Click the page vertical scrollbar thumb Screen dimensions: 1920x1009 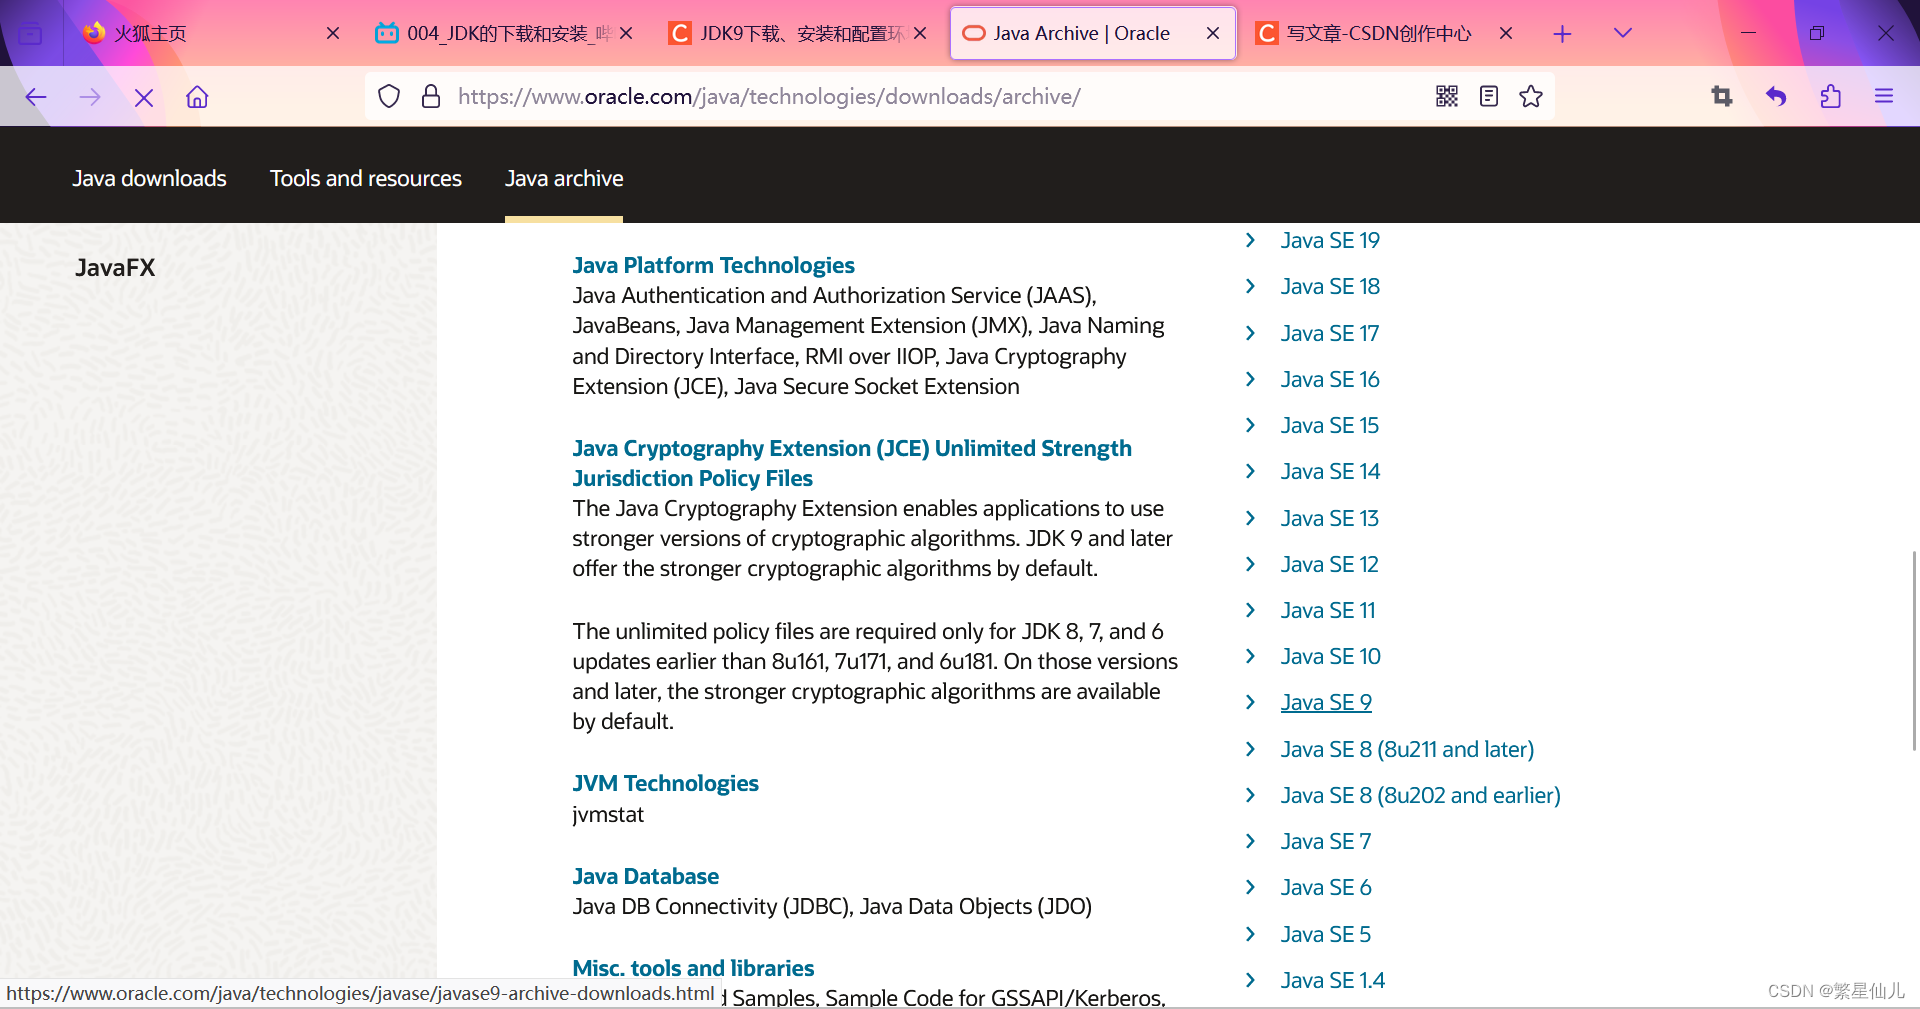[1914, 650]
